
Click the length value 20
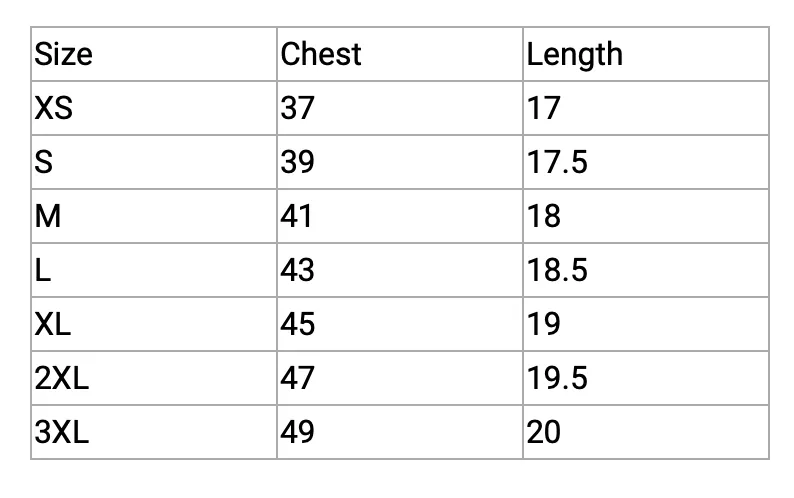(543, 432)
